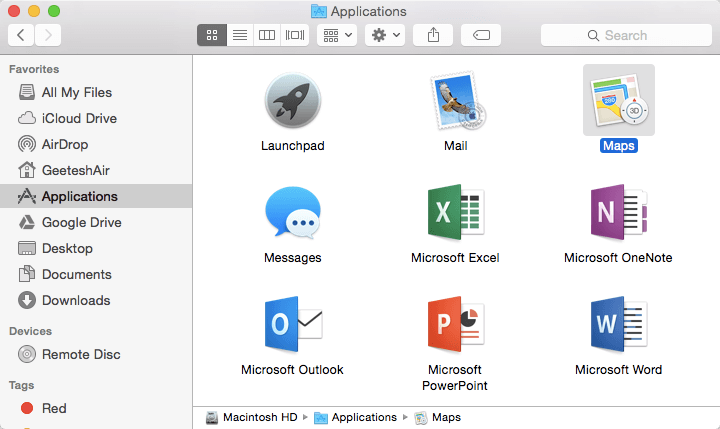Image resolution: width=720 pixels, height=429 pixels.
Task: Open the item arrangement dropdown
Action: pyautogui.click(x=336, y=35)
